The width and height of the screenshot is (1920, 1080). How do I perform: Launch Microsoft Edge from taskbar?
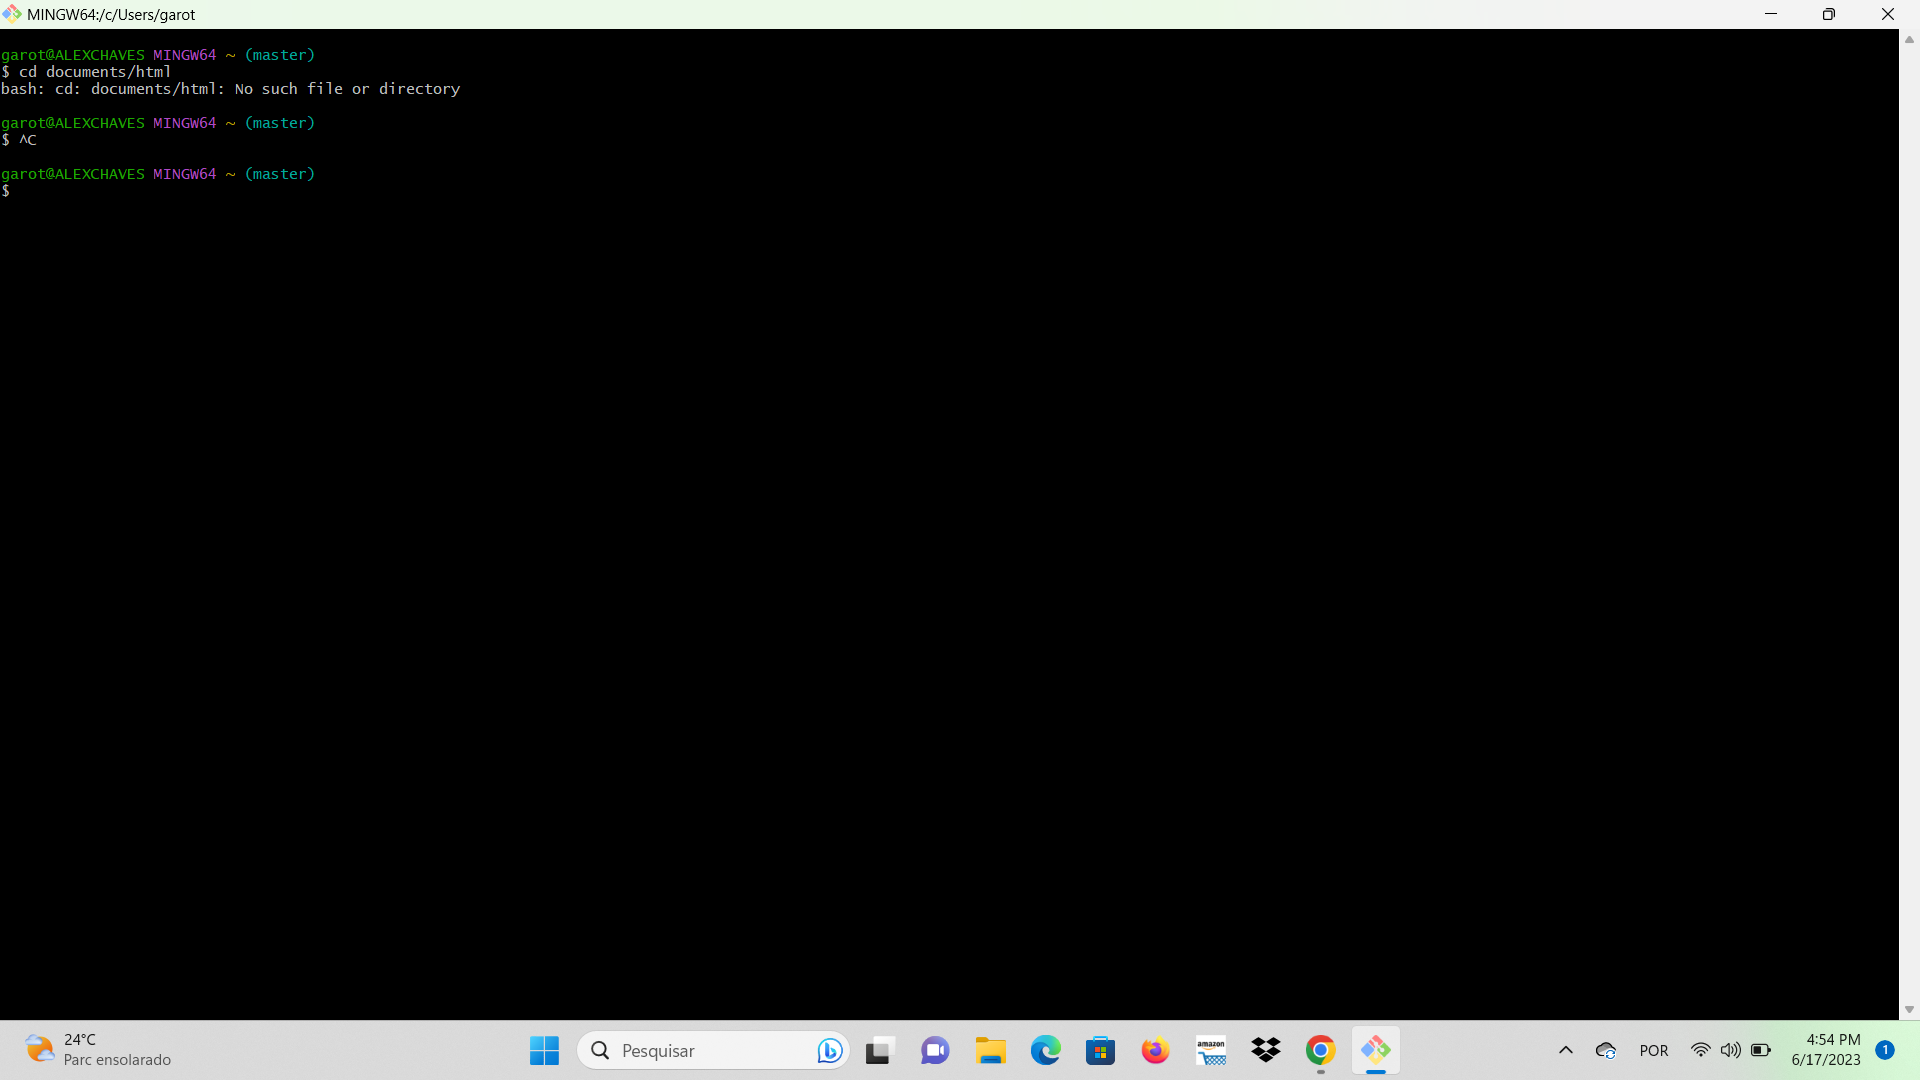coord(1046,1050)
